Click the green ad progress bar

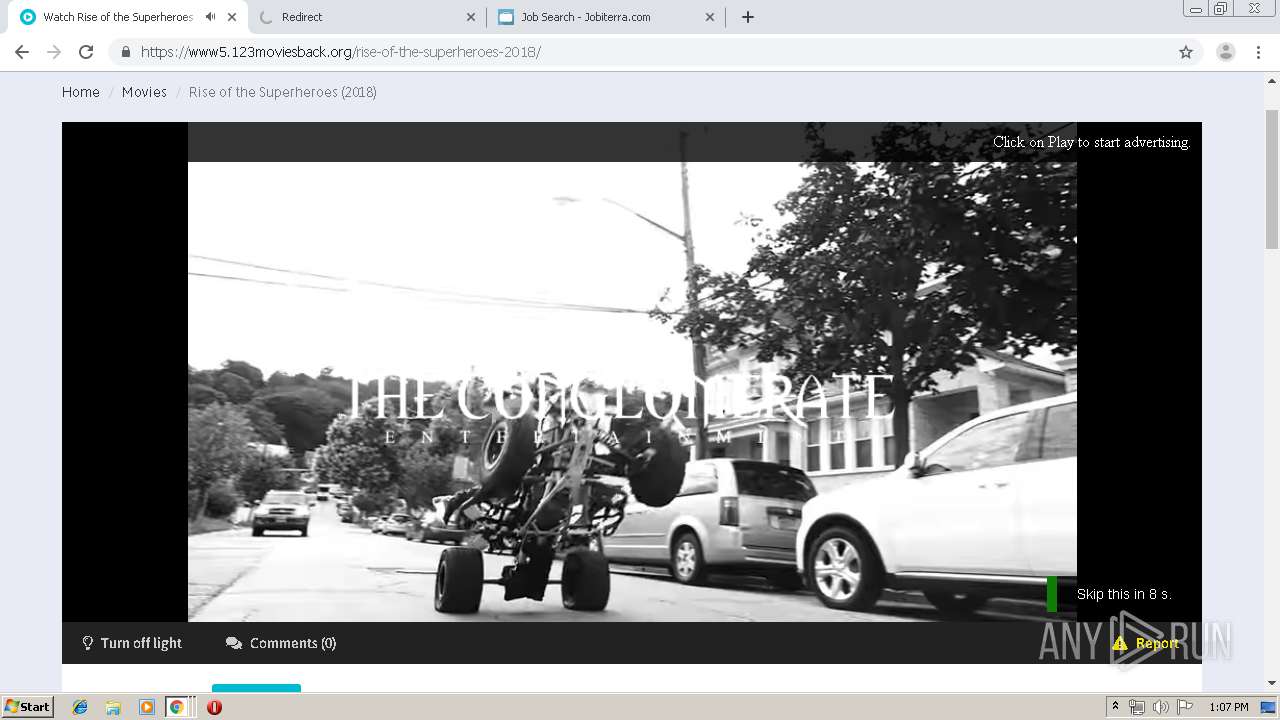point(1052,594)
